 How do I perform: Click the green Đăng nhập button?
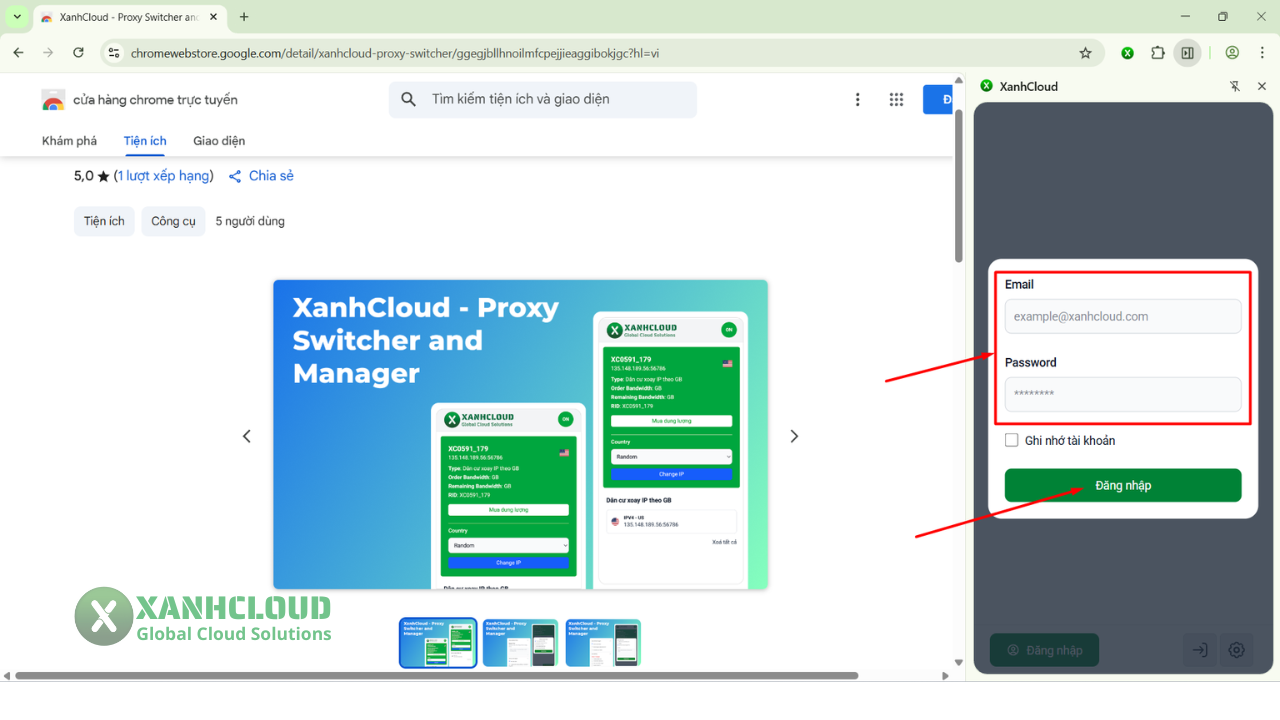tap(1123, 485)
